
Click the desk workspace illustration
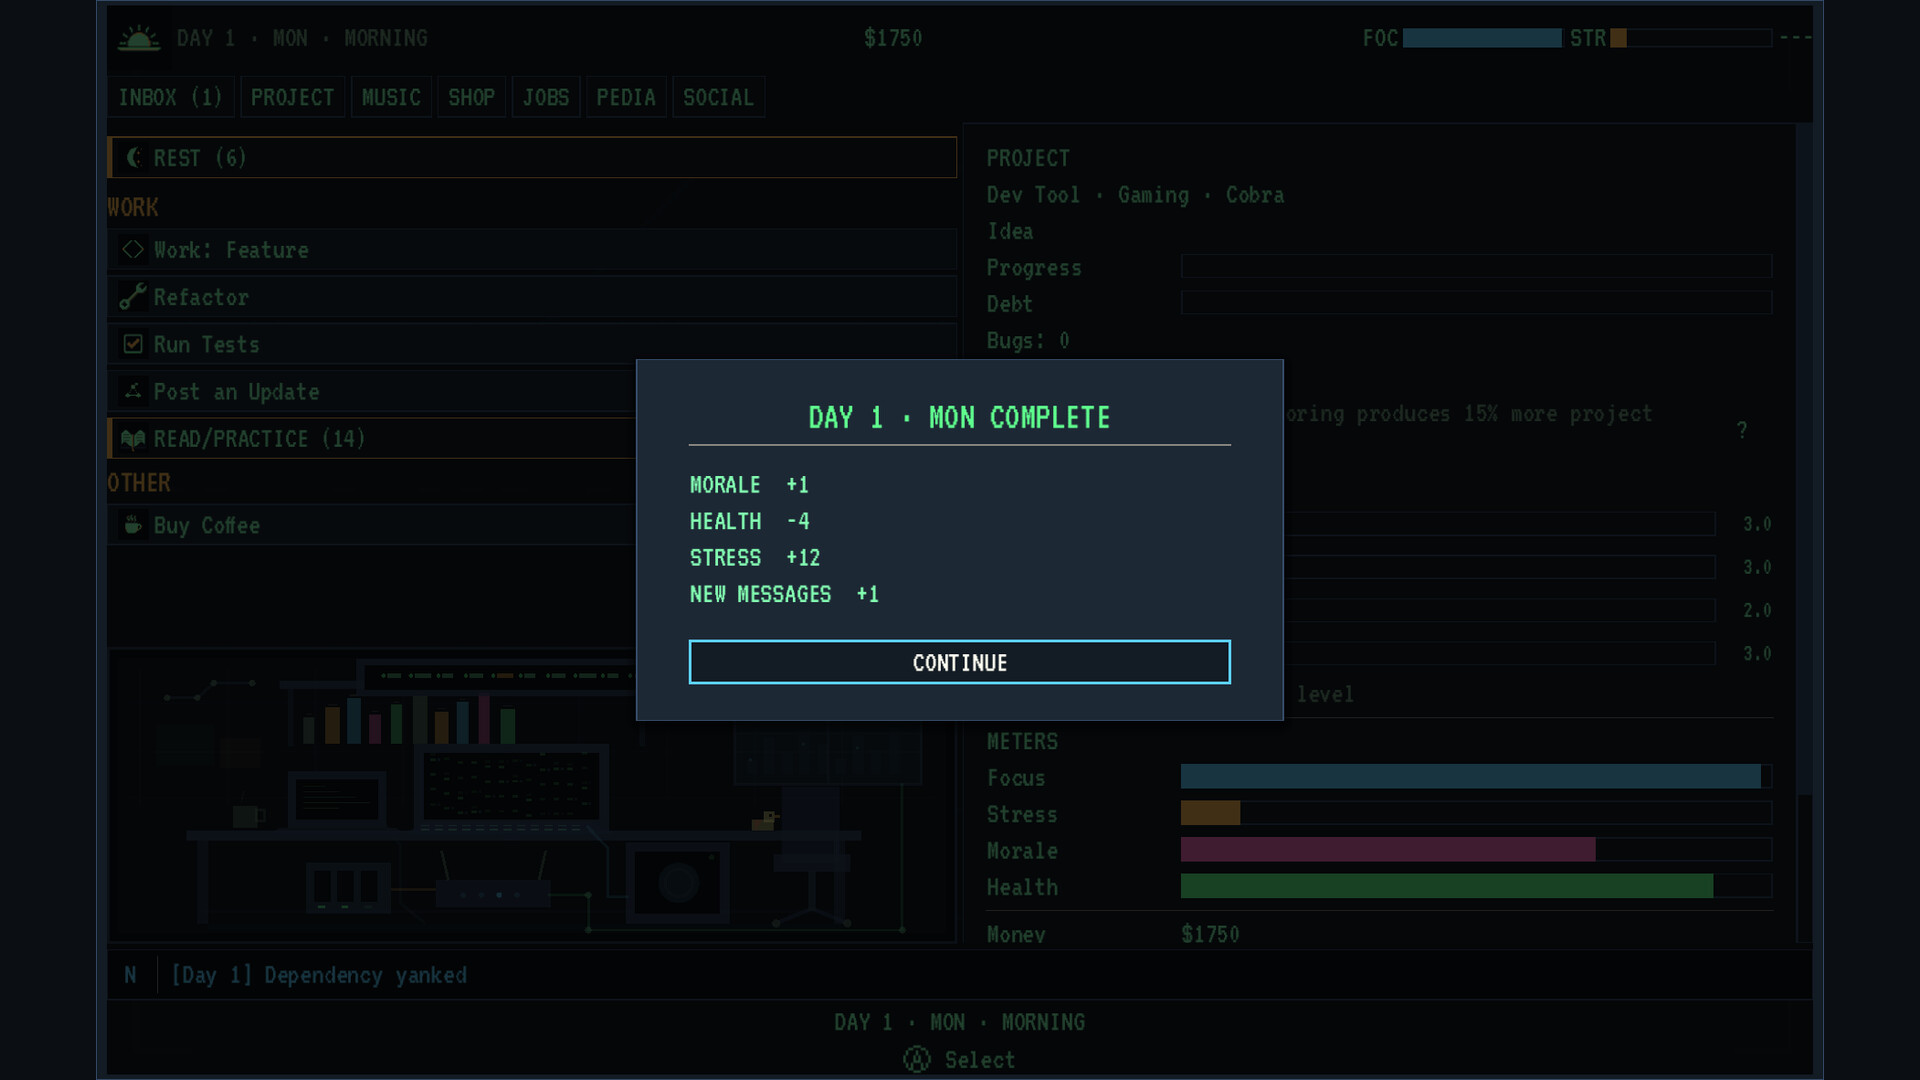coord(532,795)
